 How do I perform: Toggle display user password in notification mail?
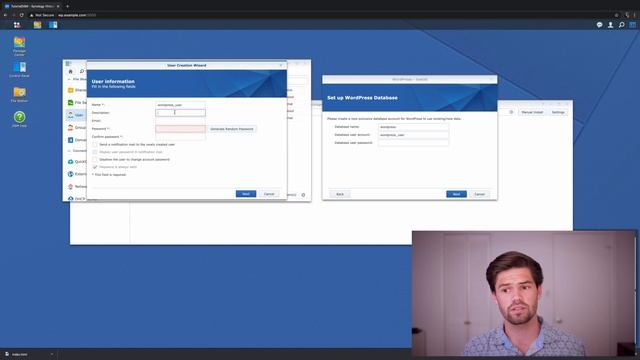click(x=95, y=152)
